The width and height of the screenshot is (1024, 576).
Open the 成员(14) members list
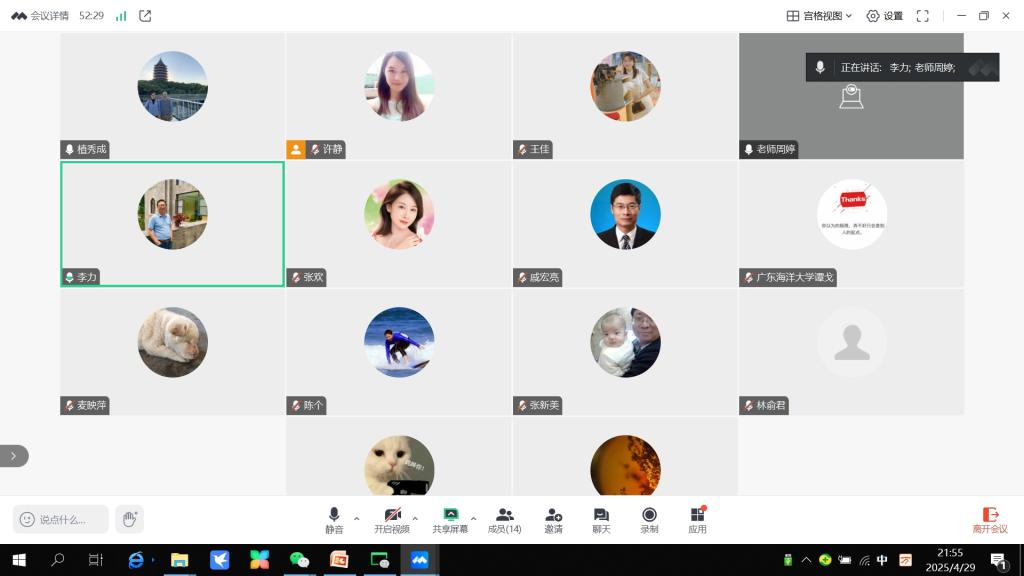pyautogui.click(x=504, y=519)
